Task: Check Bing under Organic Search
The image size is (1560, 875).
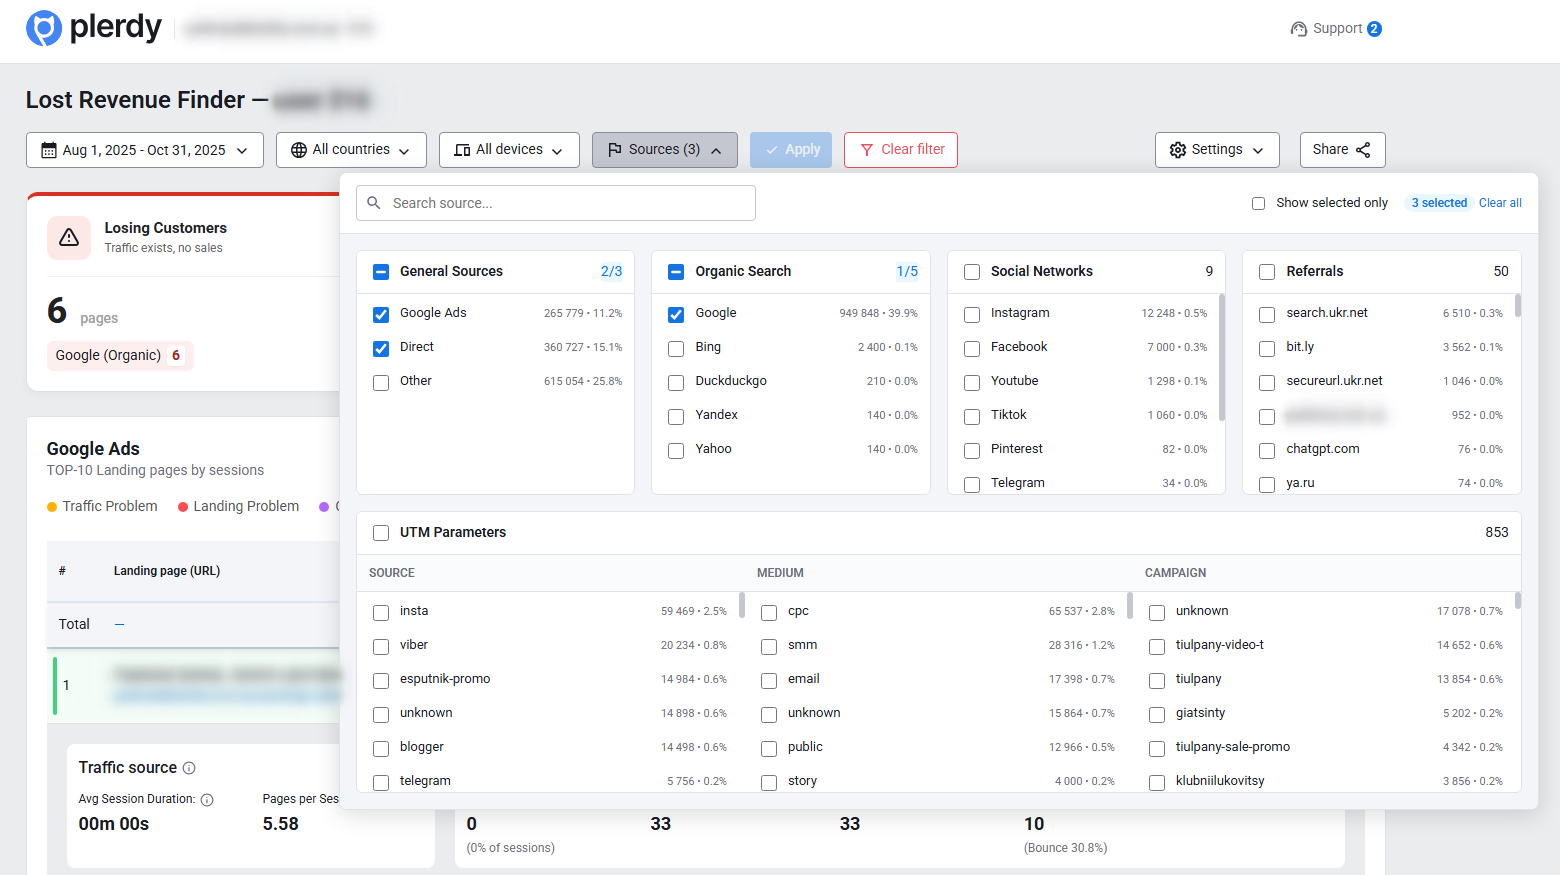Action: 675,348
